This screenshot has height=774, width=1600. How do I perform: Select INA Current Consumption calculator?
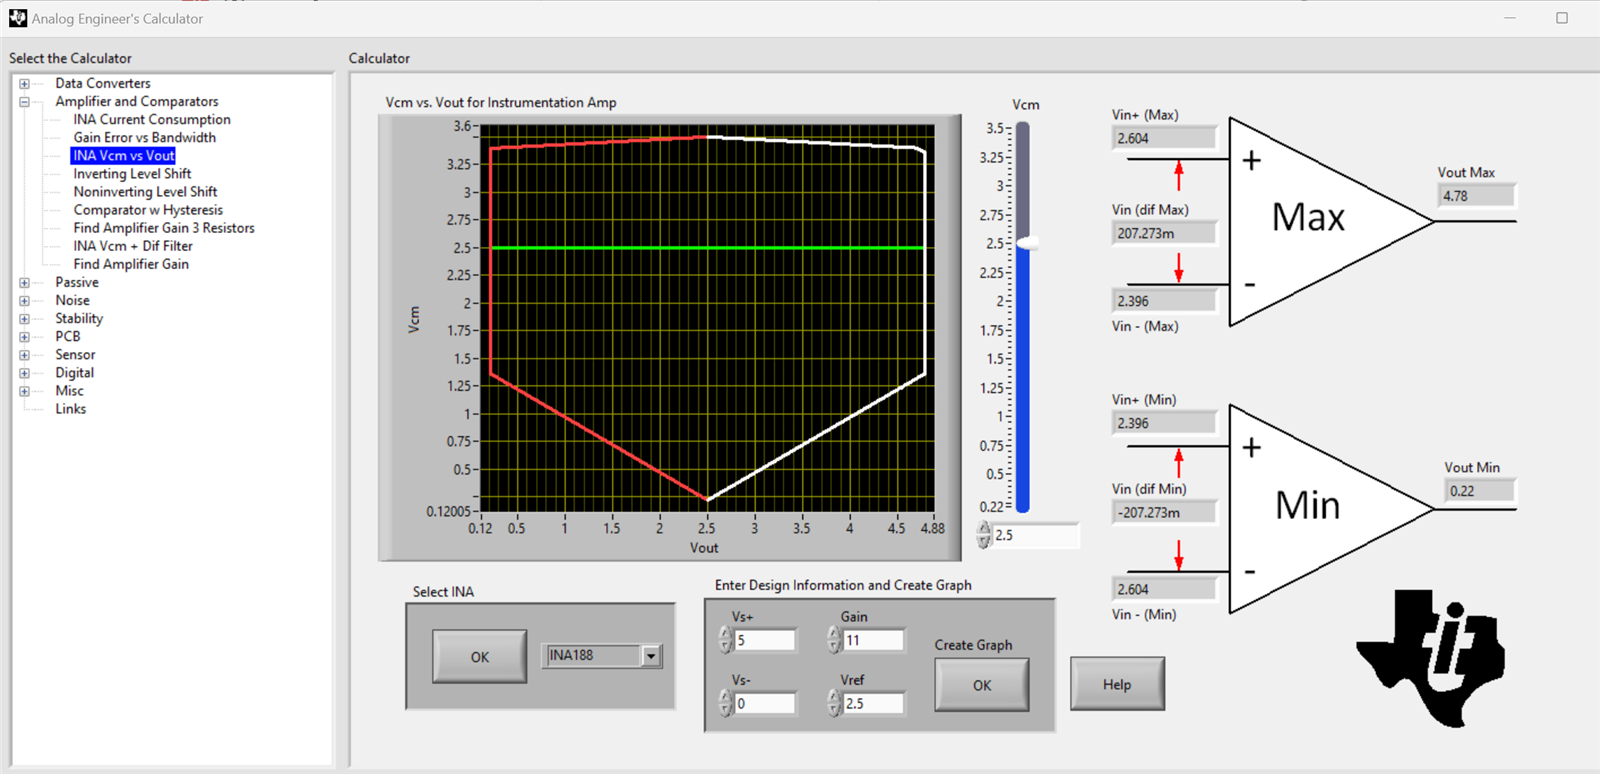[152, 120]
